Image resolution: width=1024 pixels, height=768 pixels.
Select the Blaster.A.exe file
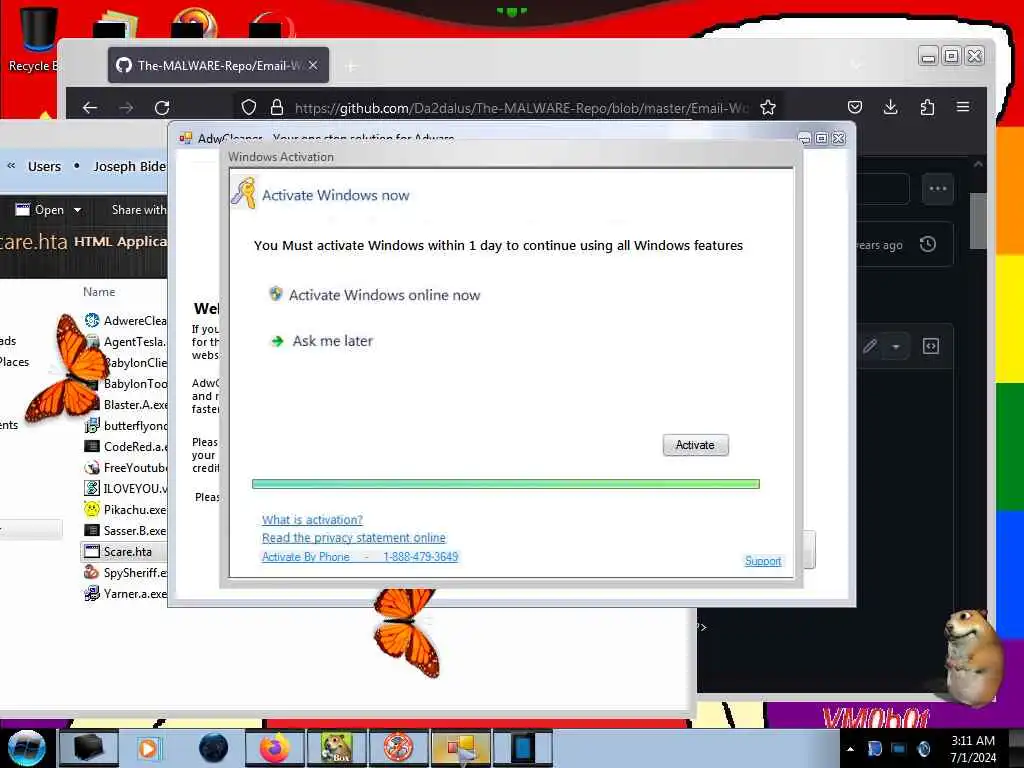point(125,404)
